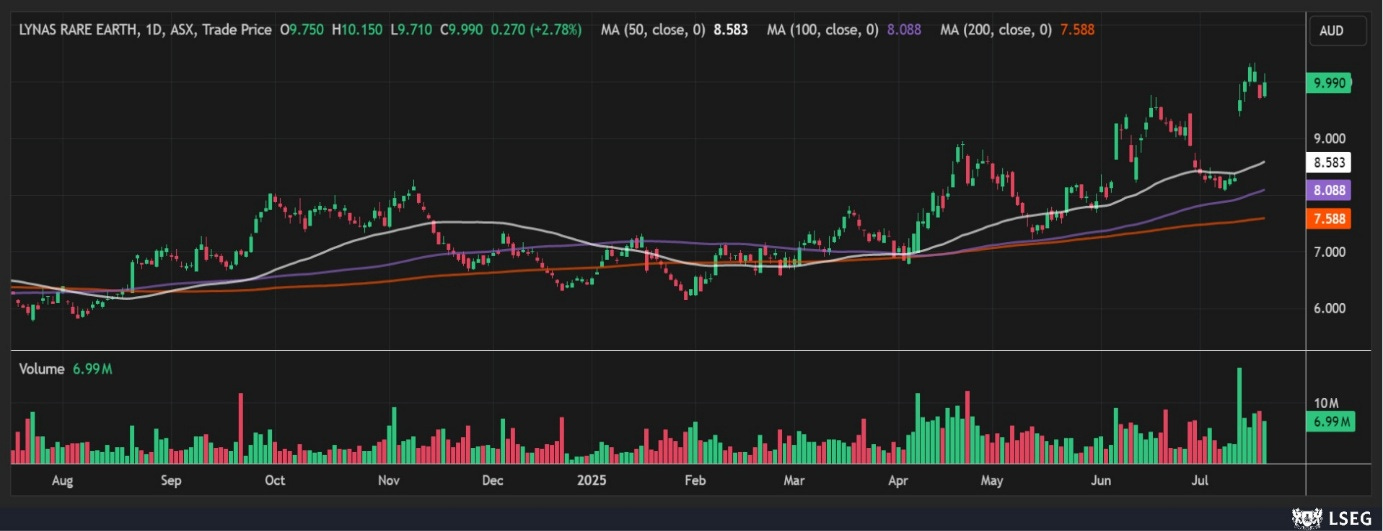Viewport: 1383px width, 531px height.
Task: Click the change value 0.270 (+2.78%)
Action: point(536,30)
